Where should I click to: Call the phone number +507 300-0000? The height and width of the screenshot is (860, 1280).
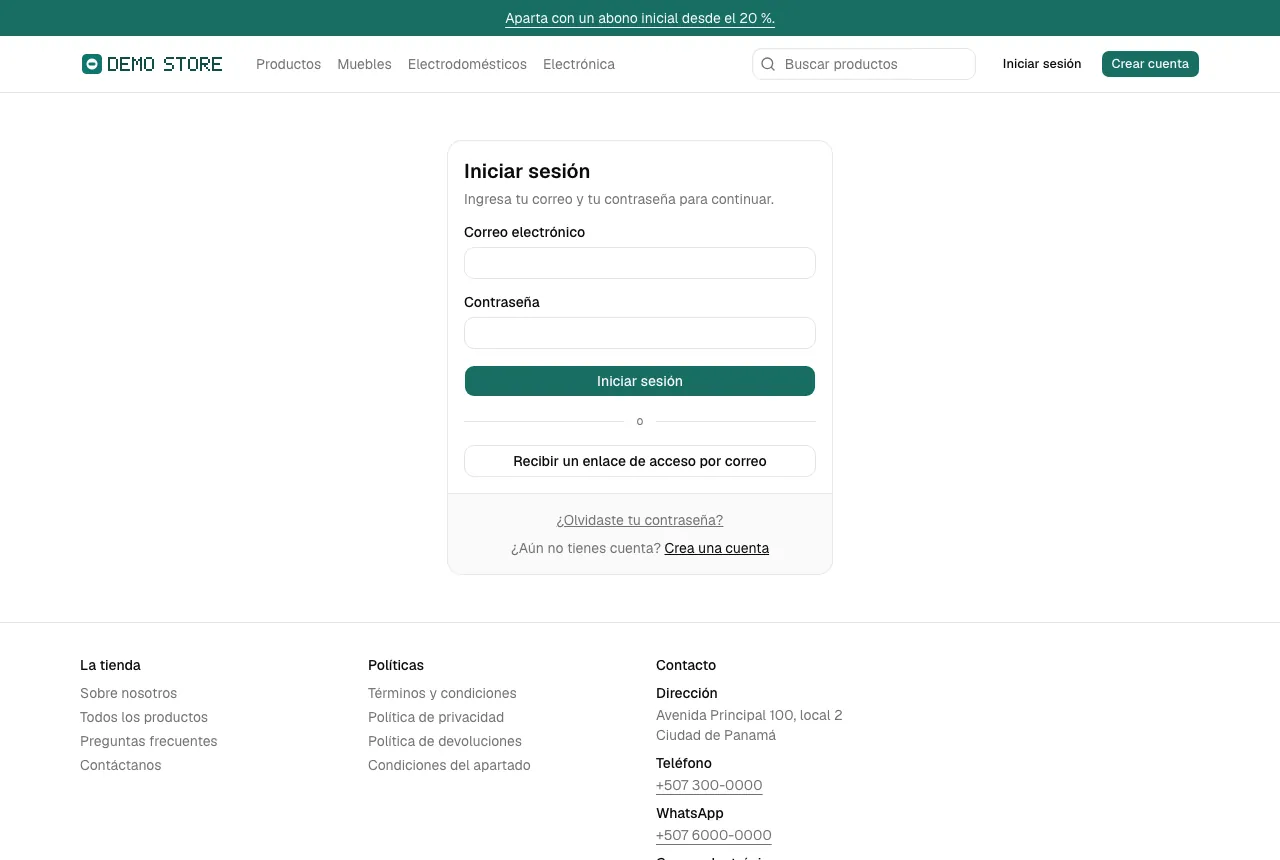709,785
